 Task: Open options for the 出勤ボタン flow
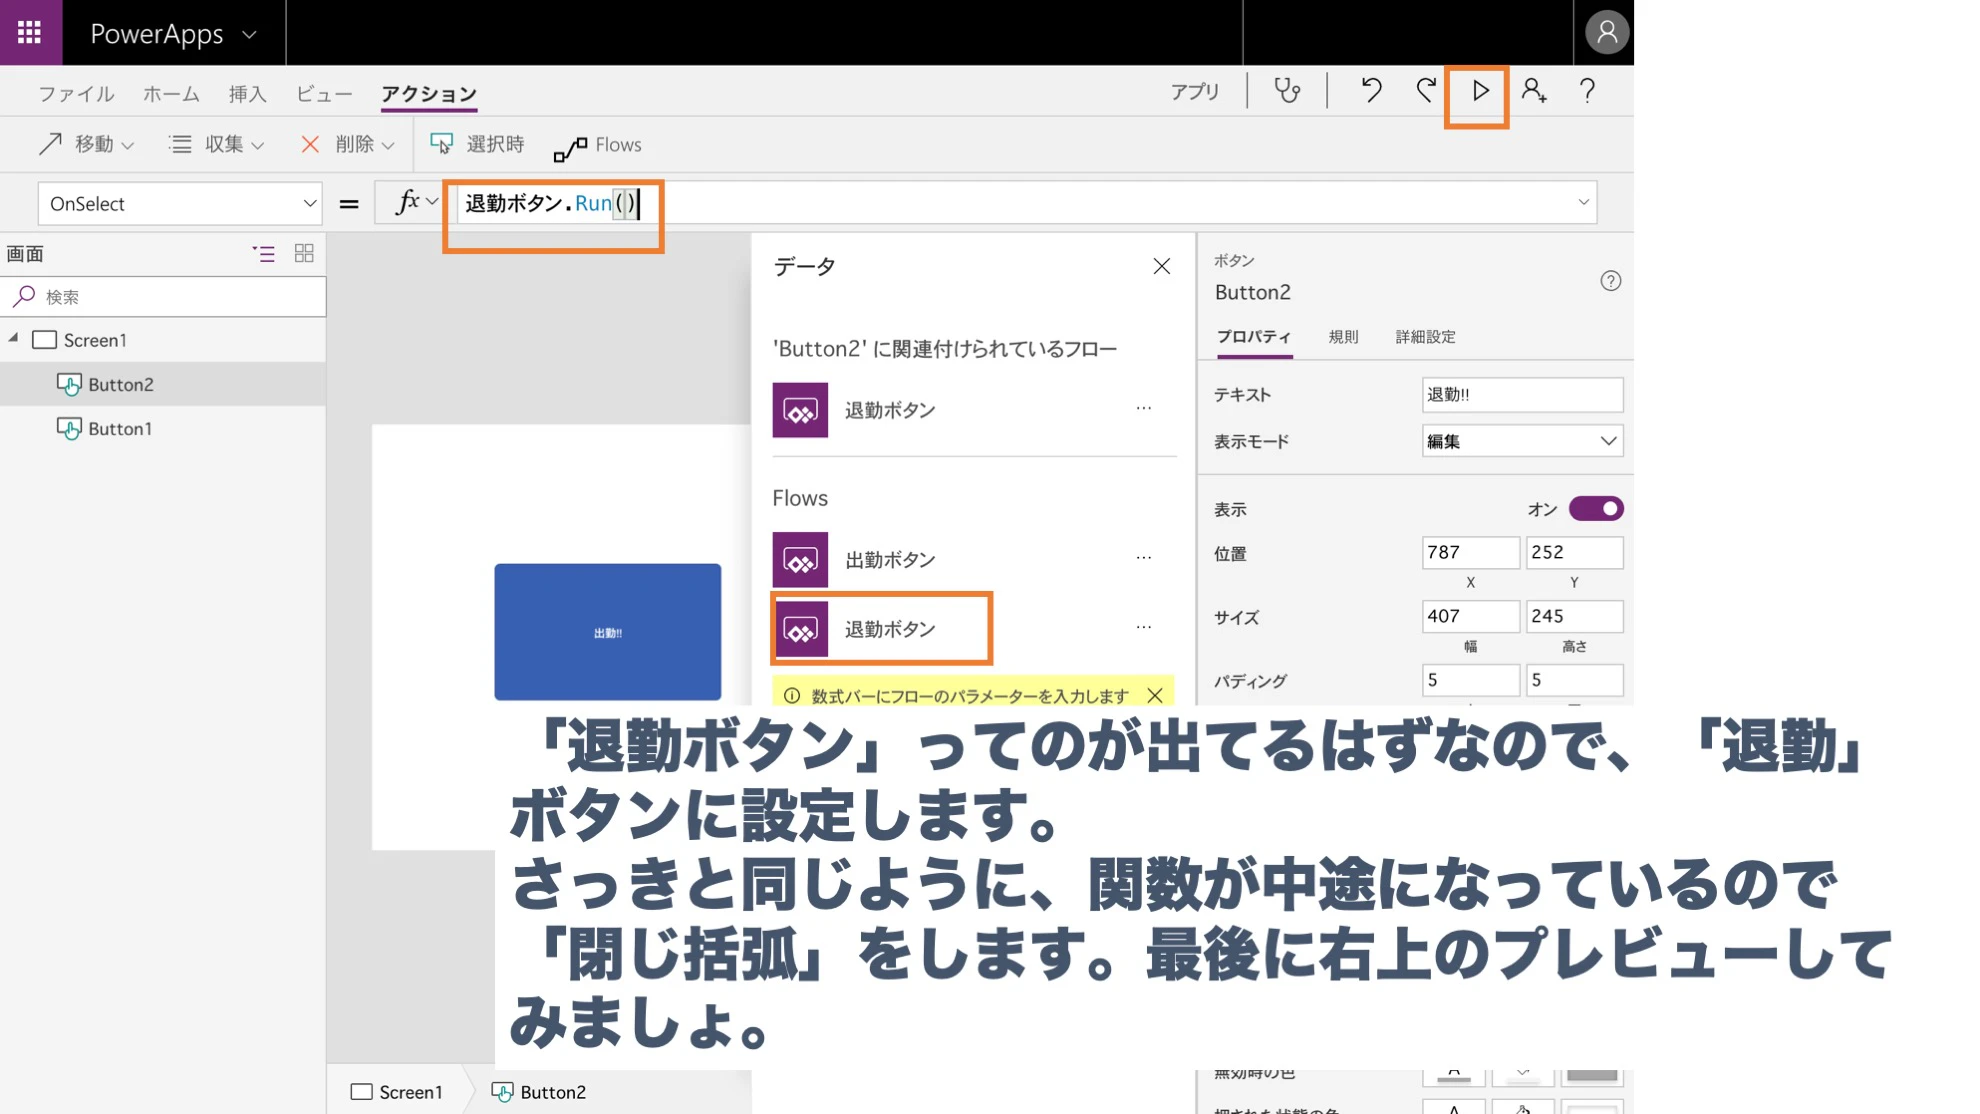(x=1144, y=558)
